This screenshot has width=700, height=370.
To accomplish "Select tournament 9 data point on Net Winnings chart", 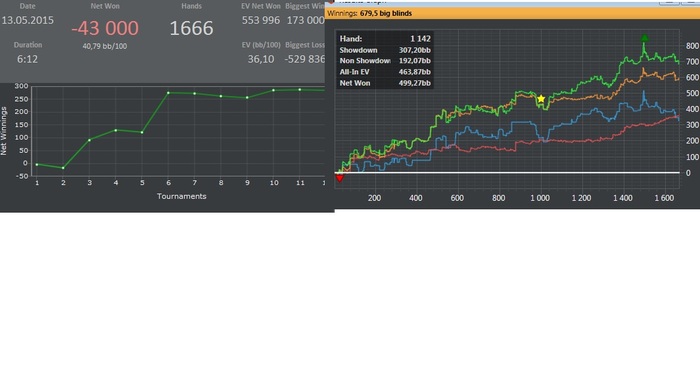I will coord(247,97).
